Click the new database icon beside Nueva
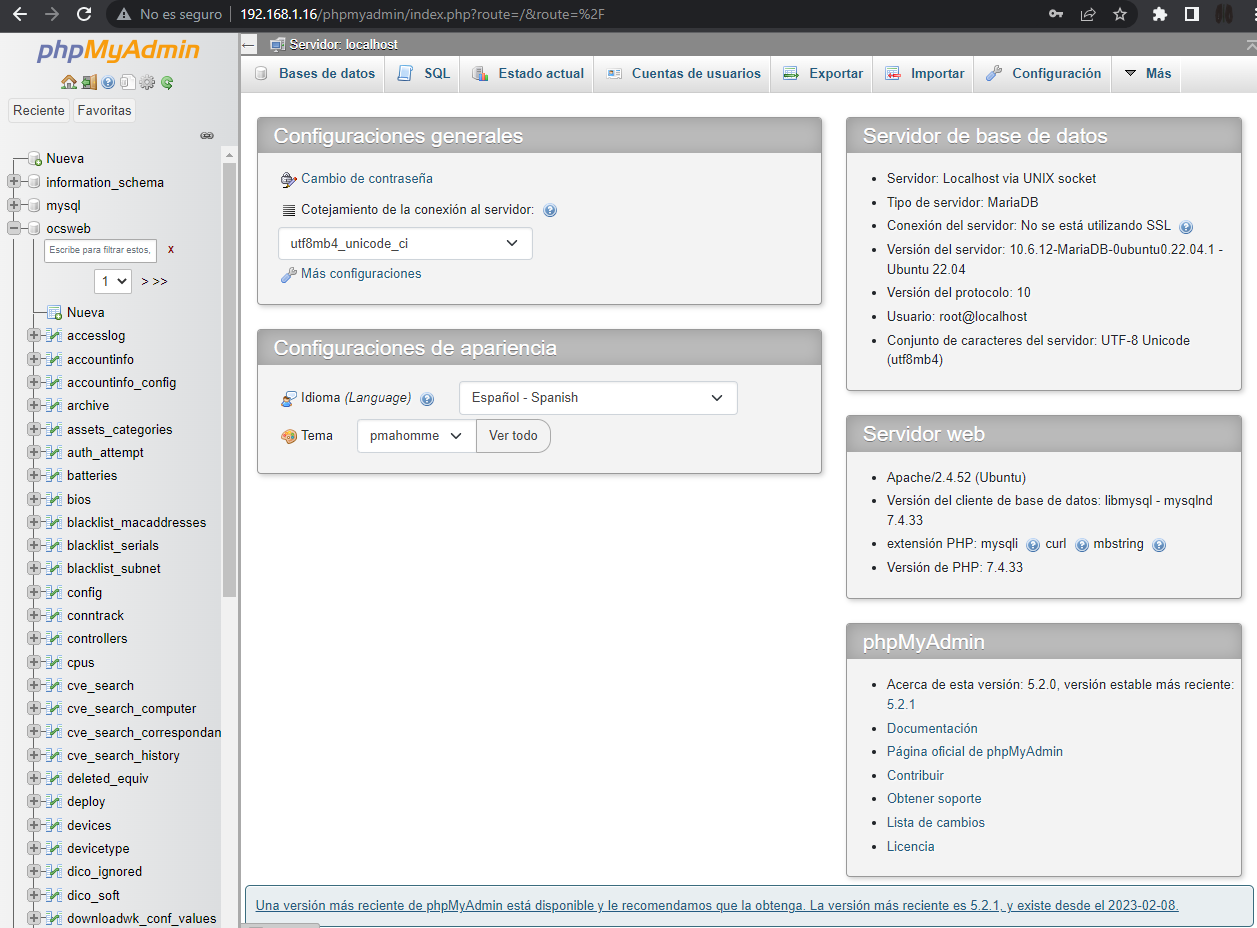Image resolution: width=1257 pixels, height=928 pixels. 35,159
